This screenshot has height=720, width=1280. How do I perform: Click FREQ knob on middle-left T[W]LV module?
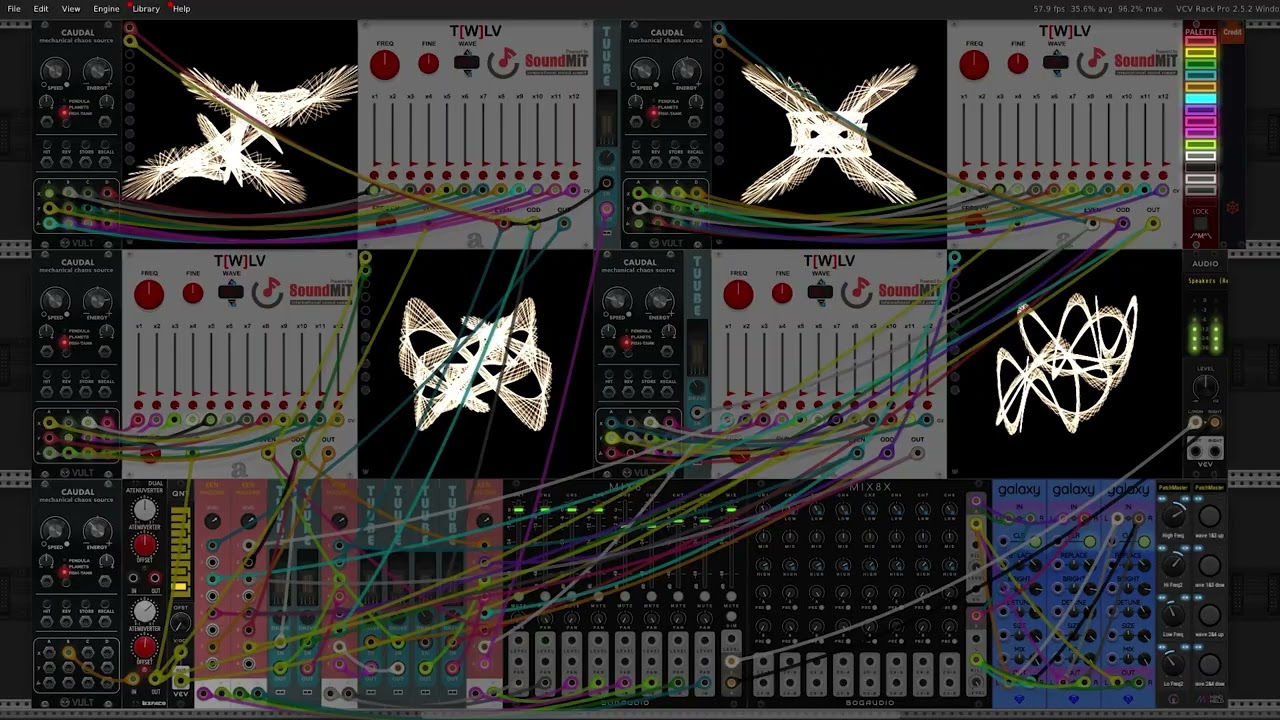coord(149,294)
